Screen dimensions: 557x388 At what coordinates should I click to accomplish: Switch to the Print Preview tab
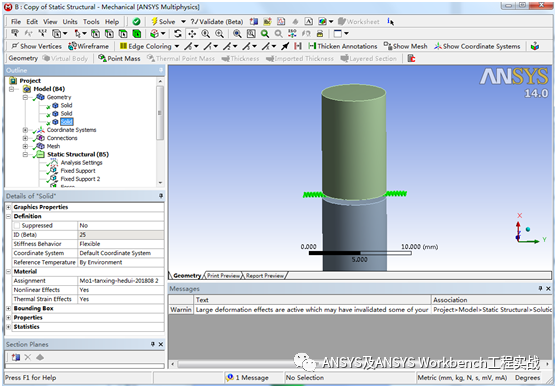coord(223,276)
